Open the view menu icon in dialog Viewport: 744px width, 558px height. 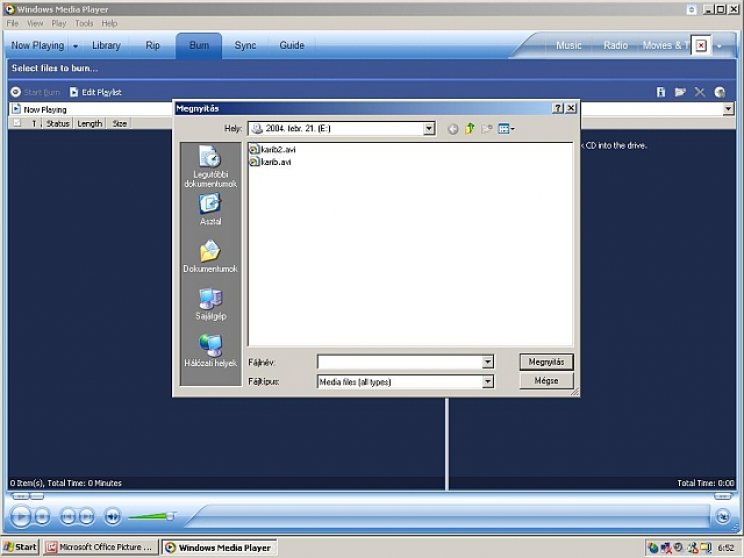tap(506, 129)
